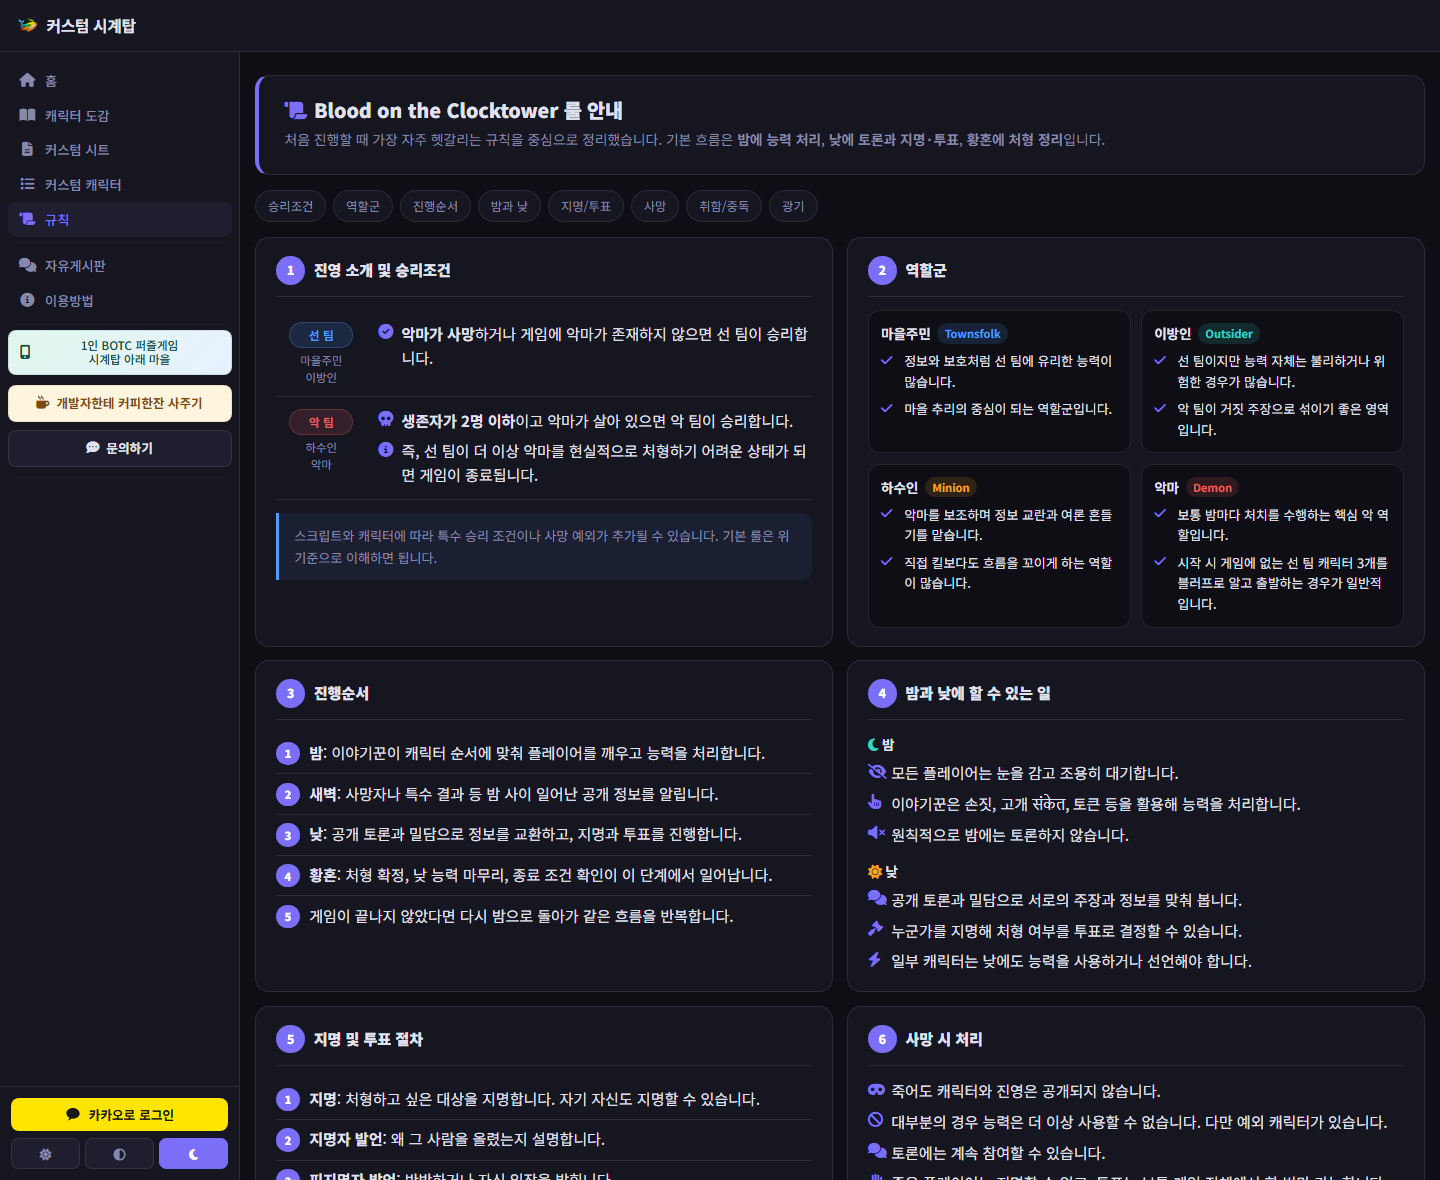Click the 악 팀 badge
1440x1180 pixels.
pos(321,422)
